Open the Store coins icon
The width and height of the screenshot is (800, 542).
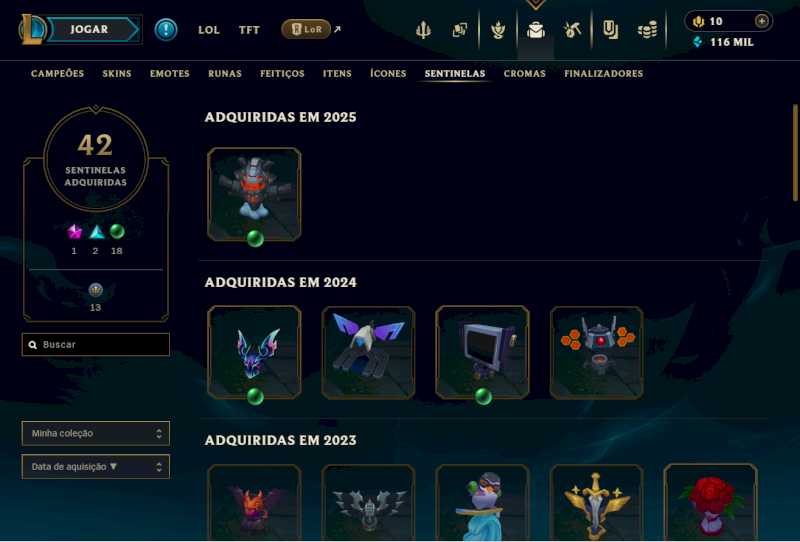pyautogui.click(x=647, y=31)
